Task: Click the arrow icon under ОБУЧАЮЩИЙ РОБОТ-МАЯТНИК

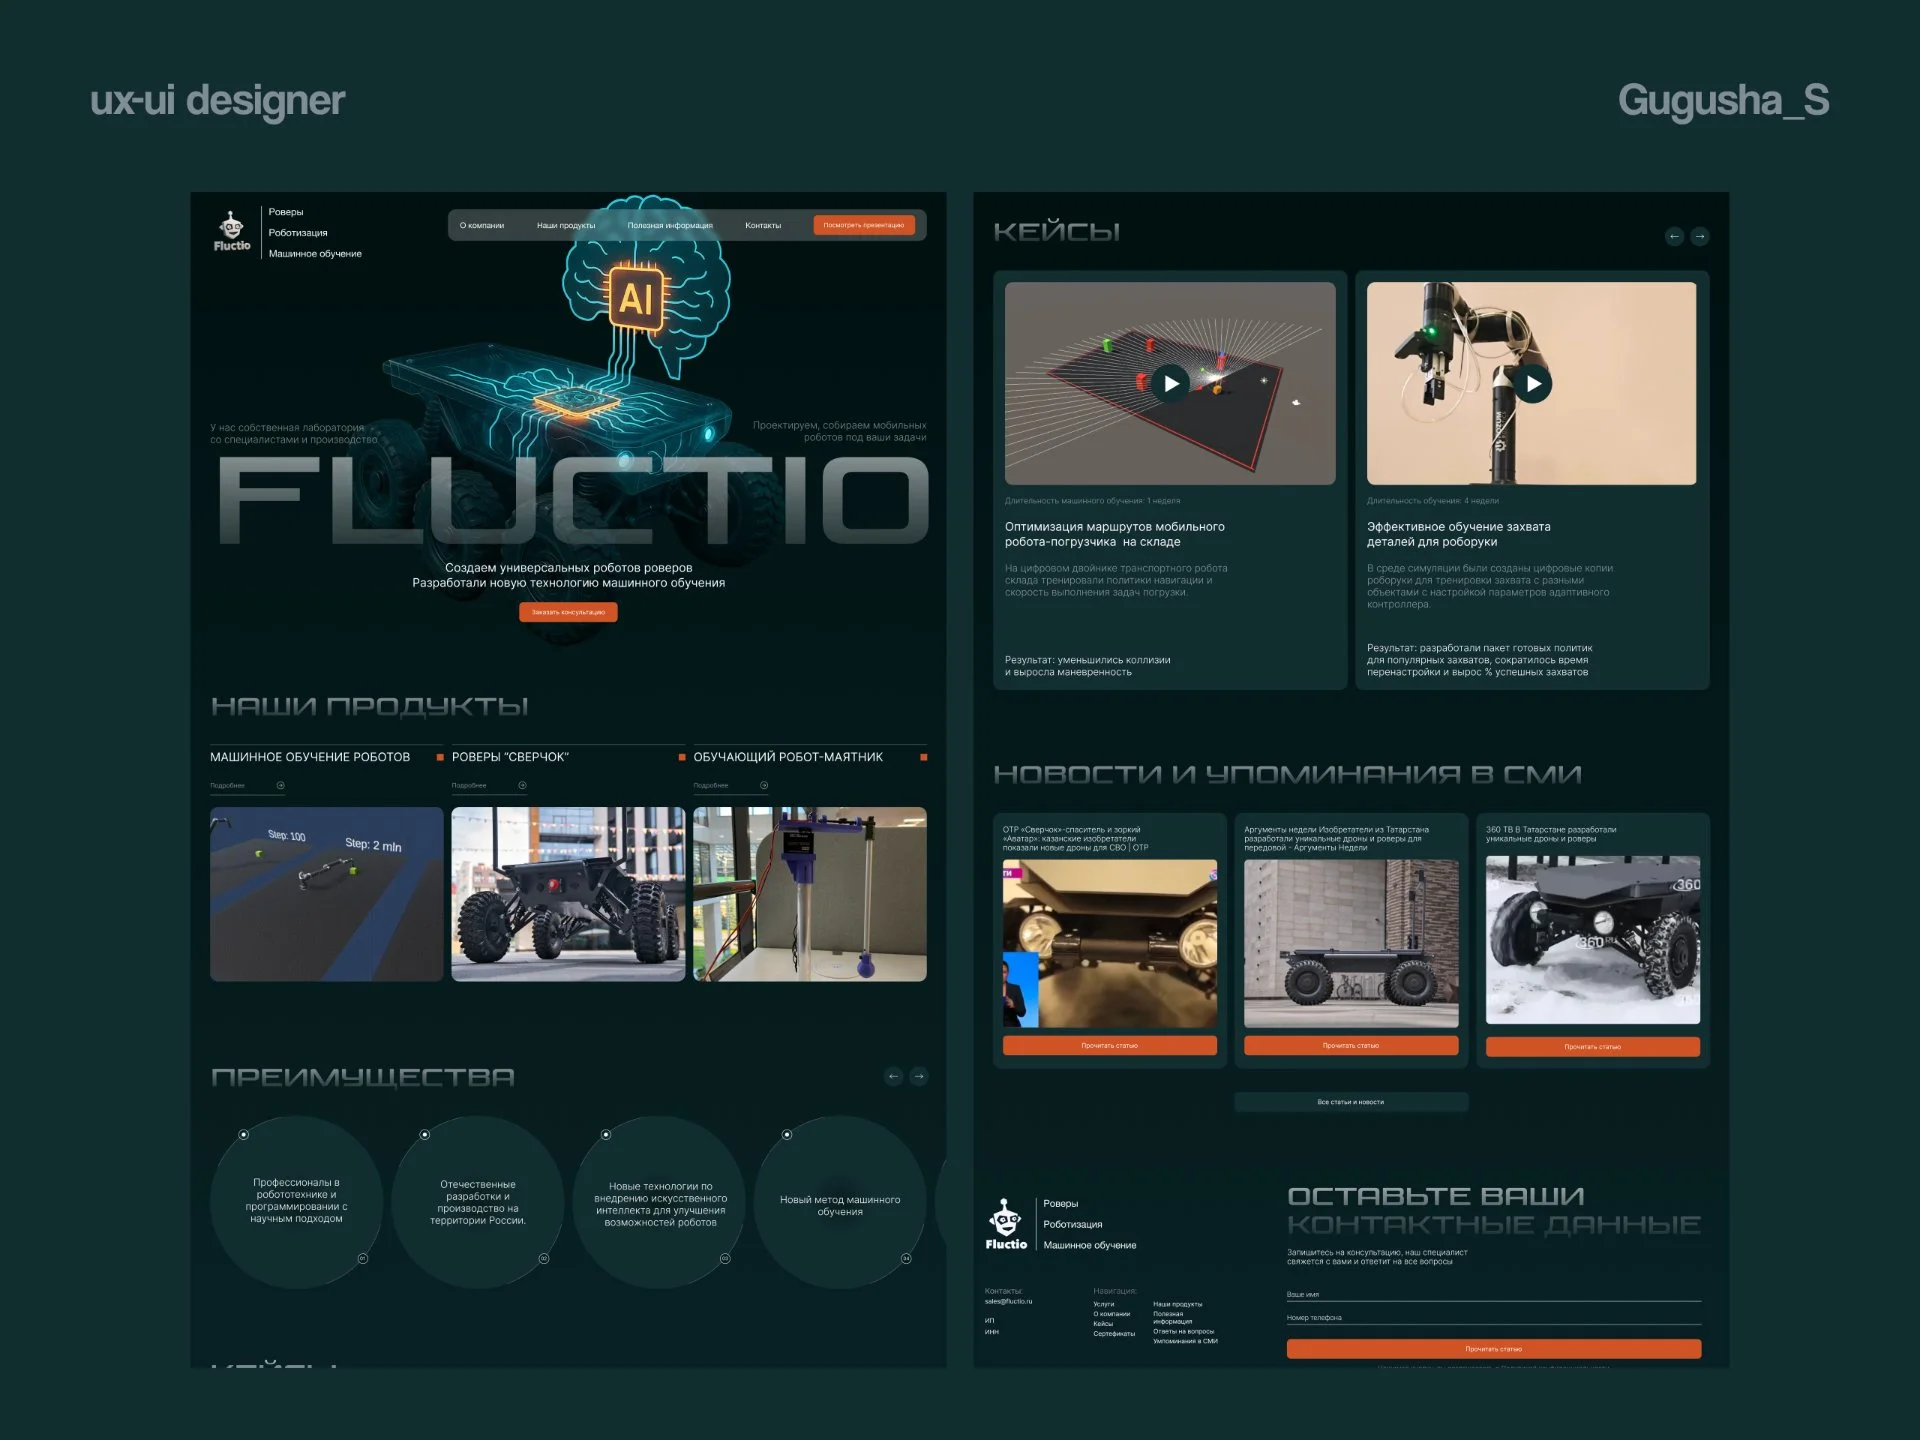Action: tap(764, 786)
